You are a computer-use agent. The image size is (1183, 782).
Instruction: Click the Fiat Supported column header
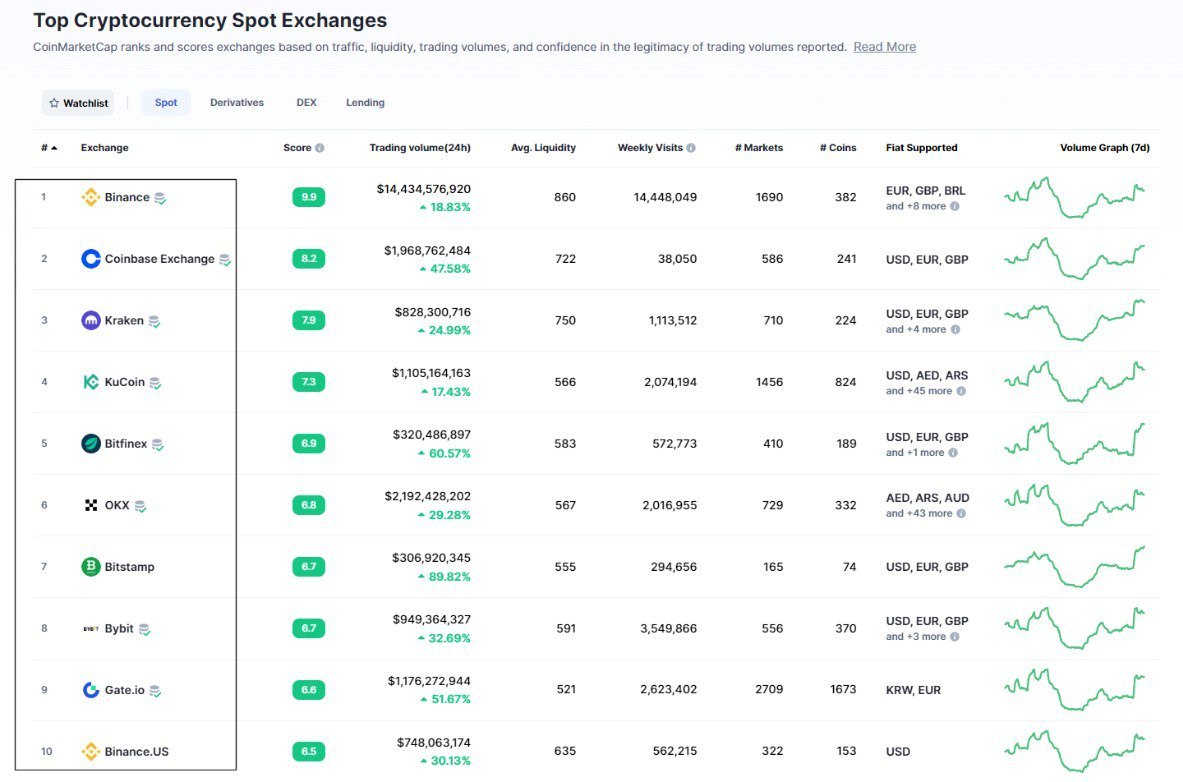pyautogui.click(x=921, y=148)
